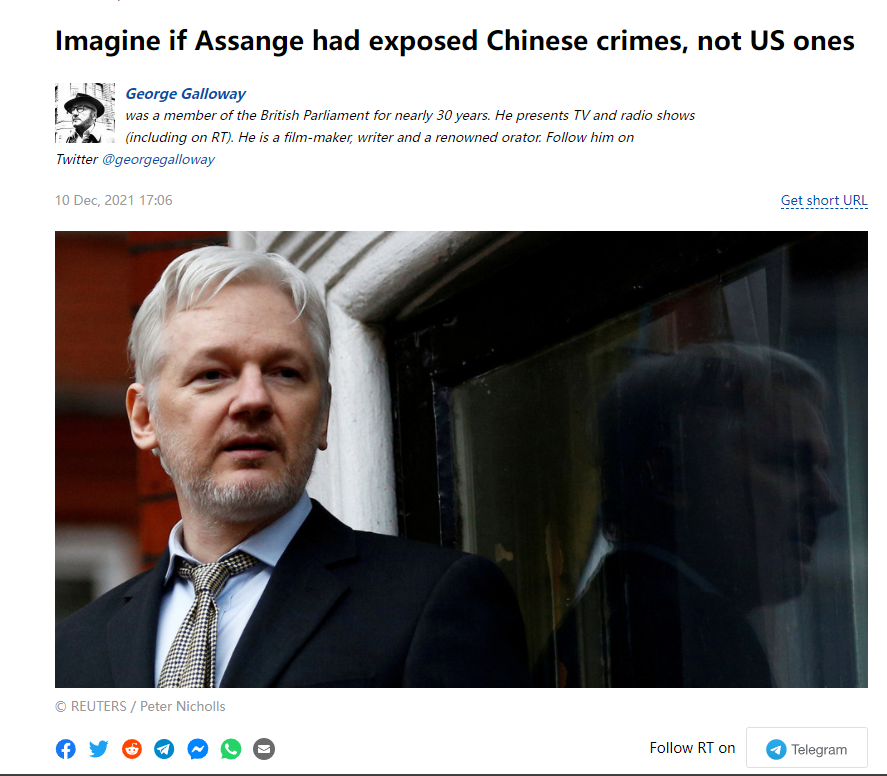Share article on WhatsApp

point(231,749)
